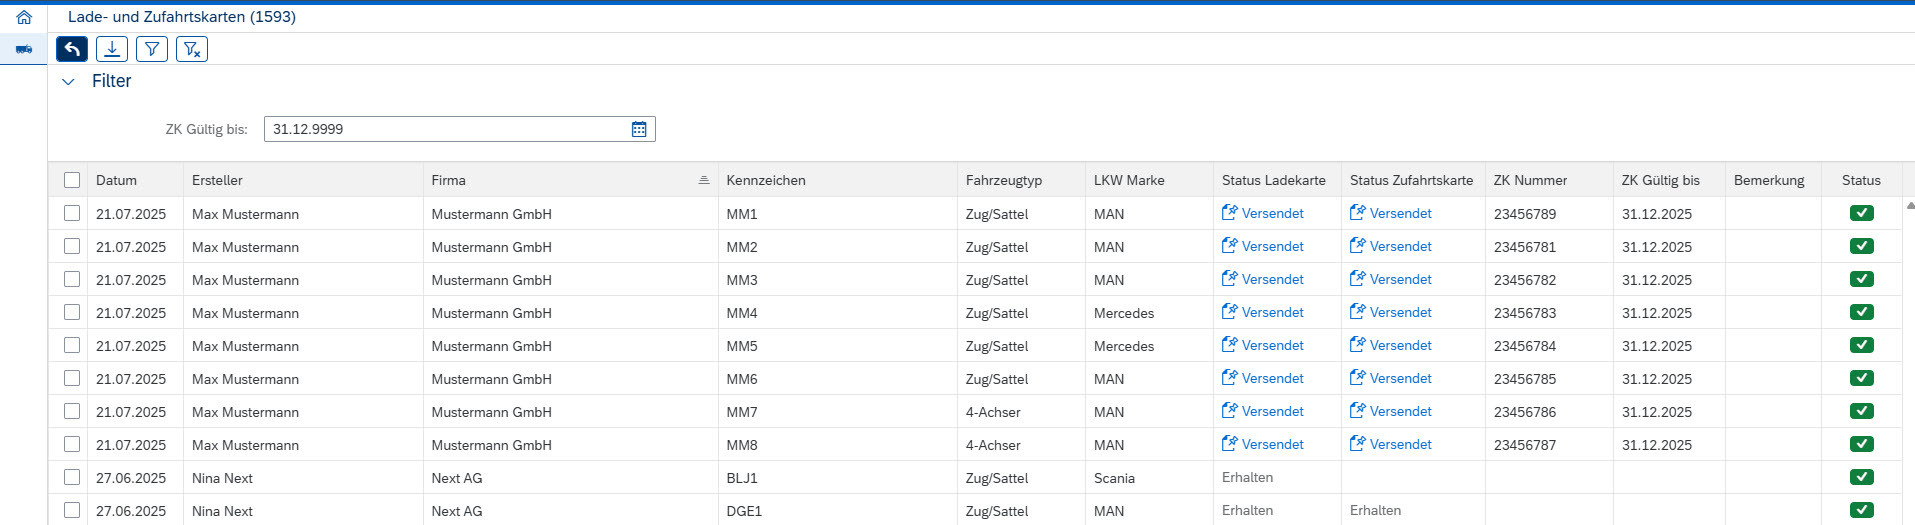Open the truck icon in the sidebar

pyautogui.click(x=24, y=49)
